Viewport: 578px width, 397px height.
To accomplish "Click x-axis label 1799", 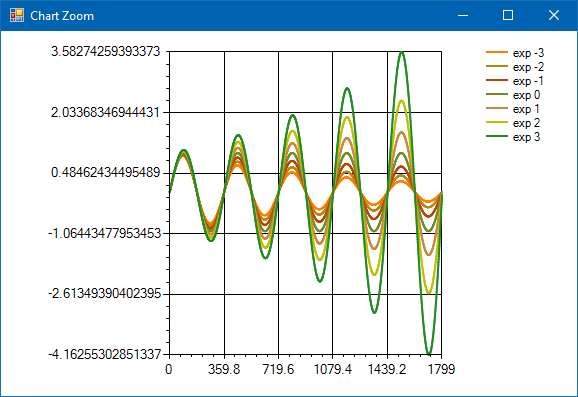I will [442, 369].
